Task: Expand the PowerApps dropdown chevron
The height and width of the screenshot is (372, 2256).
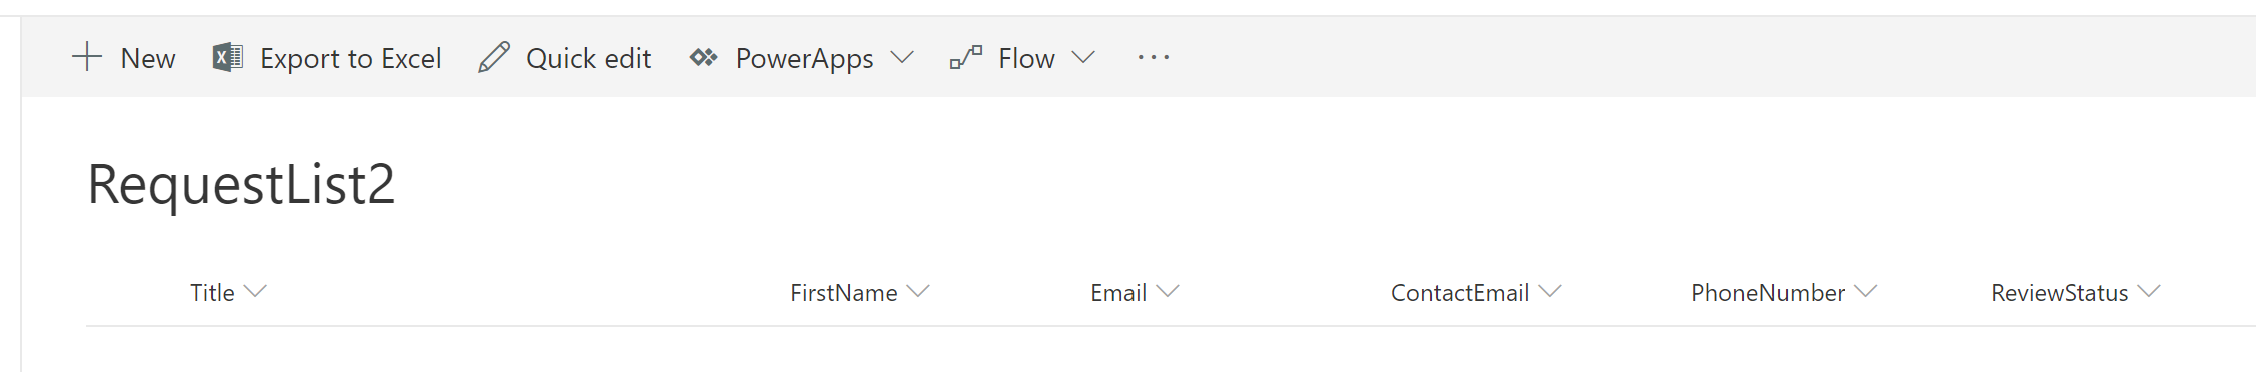Action: click(902, 57)
